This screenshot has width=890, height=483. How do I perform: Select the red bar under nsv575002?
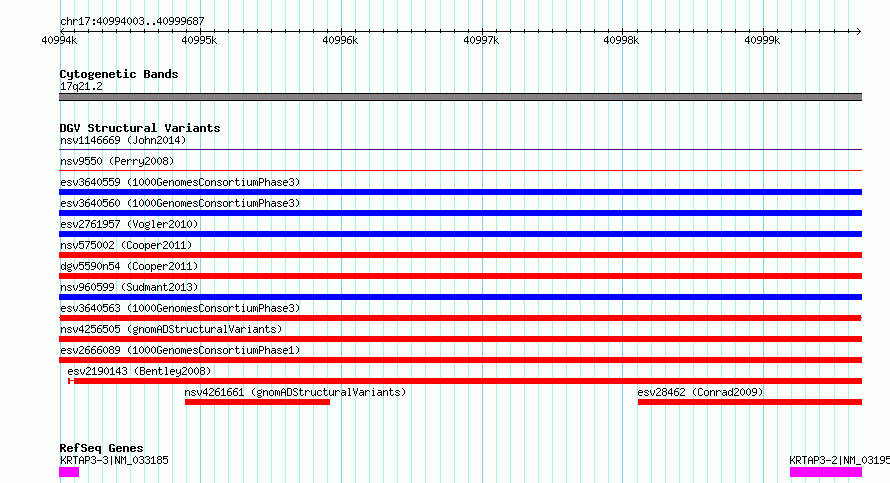click(x=460, y=255)
